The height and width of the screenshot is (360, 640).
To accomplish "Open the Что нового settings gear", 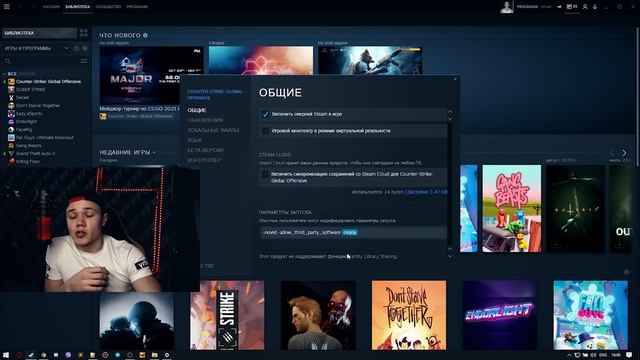I will [x=145, y=36].
